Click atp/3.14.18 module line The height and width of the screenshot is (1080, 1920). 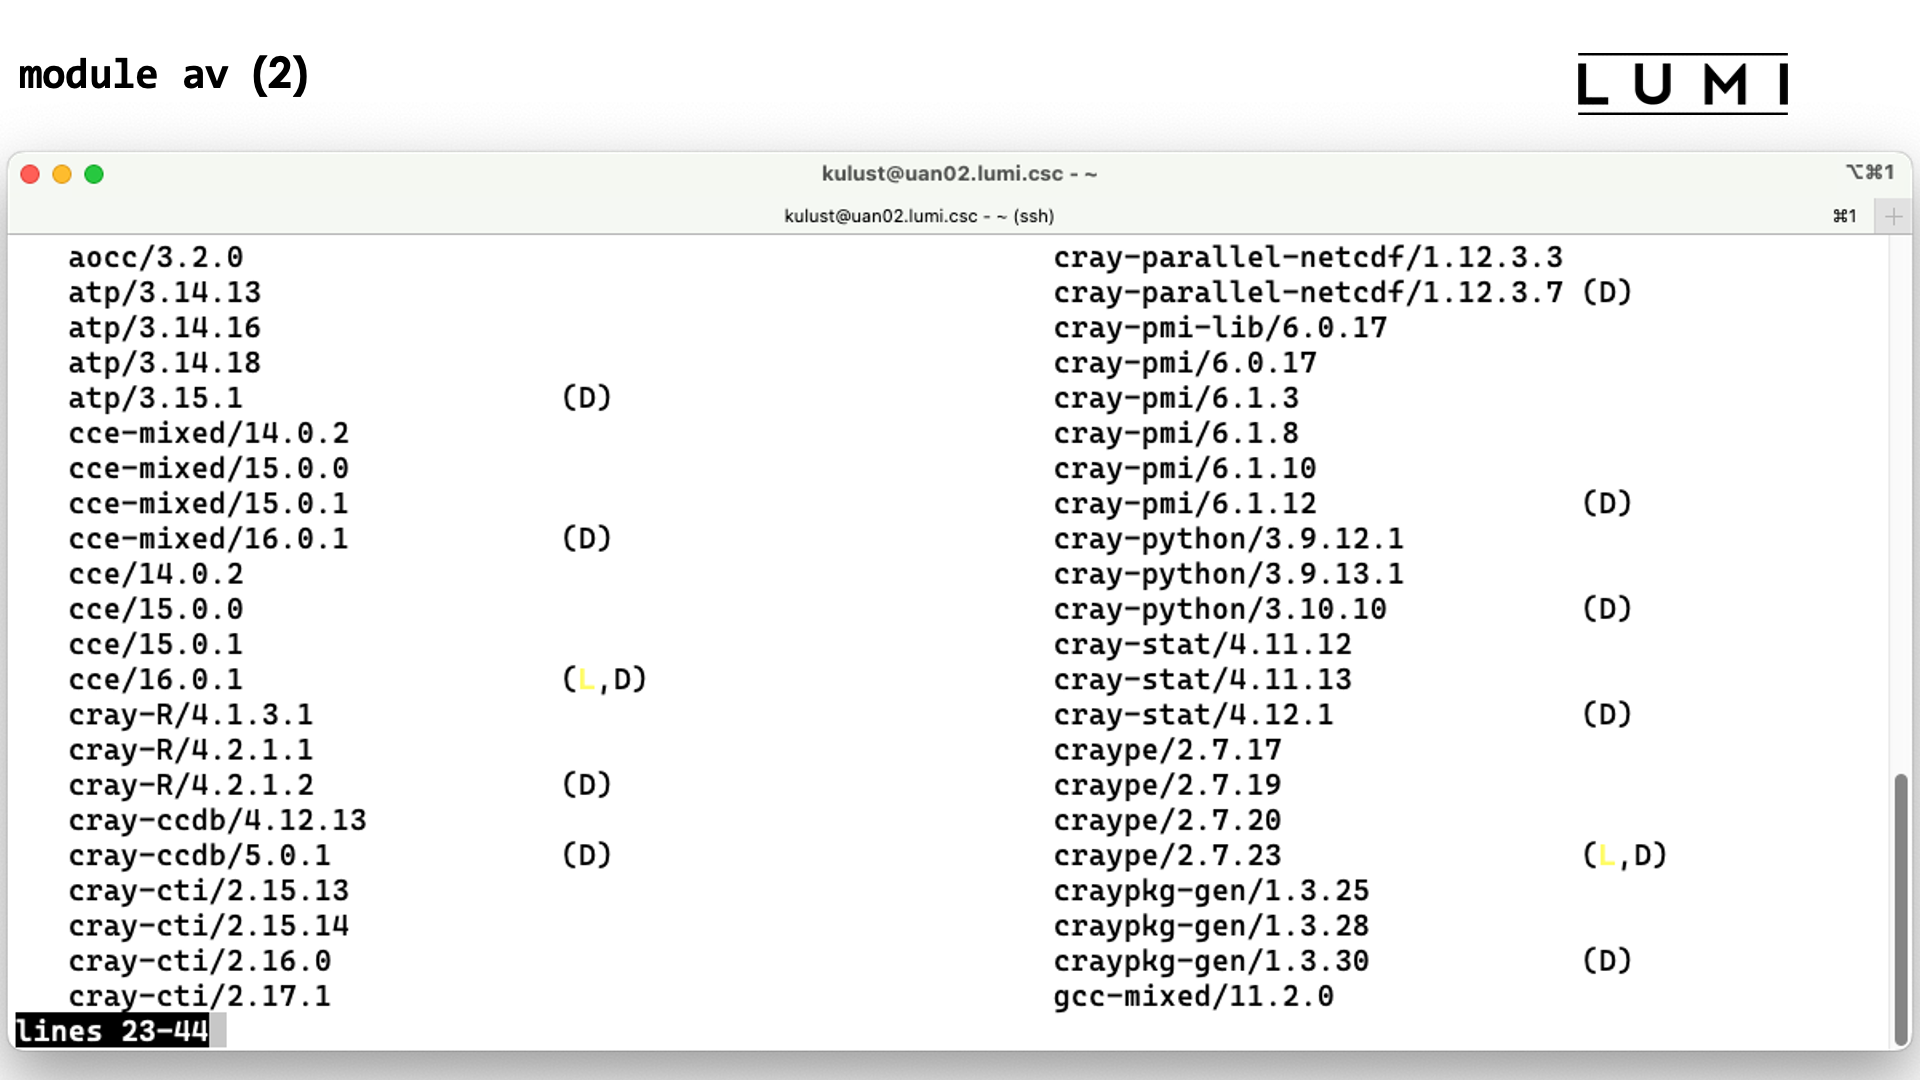pyautogui.click(x=165, y=363)
